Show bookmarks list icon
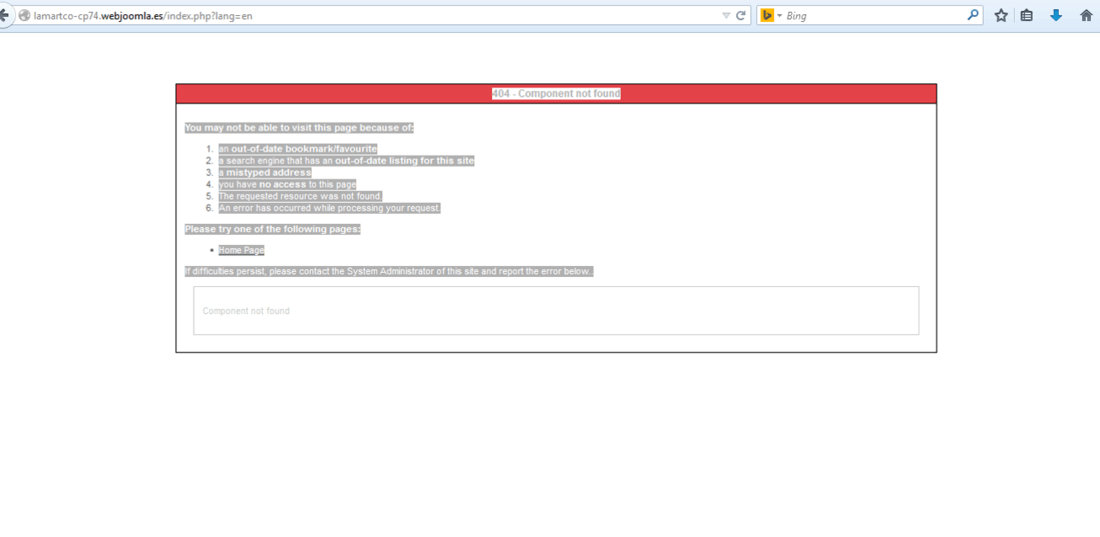The image size is (1100, 537). point(1026,15)
